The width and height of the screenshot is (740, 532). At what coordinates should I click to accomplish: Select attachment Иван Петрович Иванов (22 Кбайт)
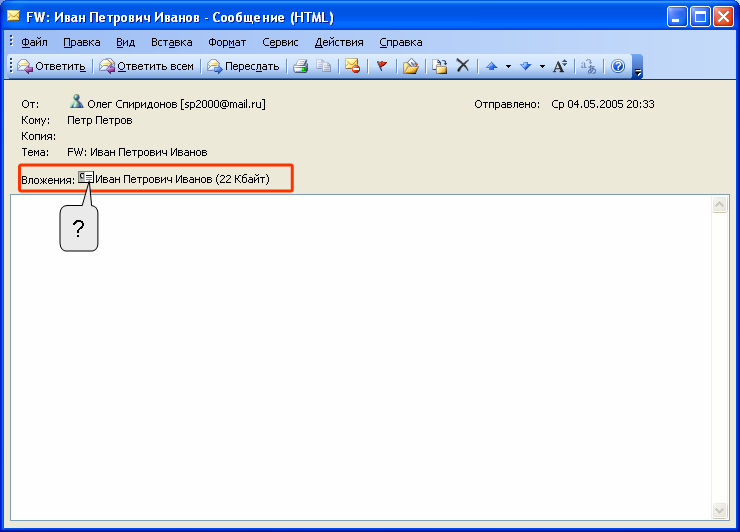[182, 179]
